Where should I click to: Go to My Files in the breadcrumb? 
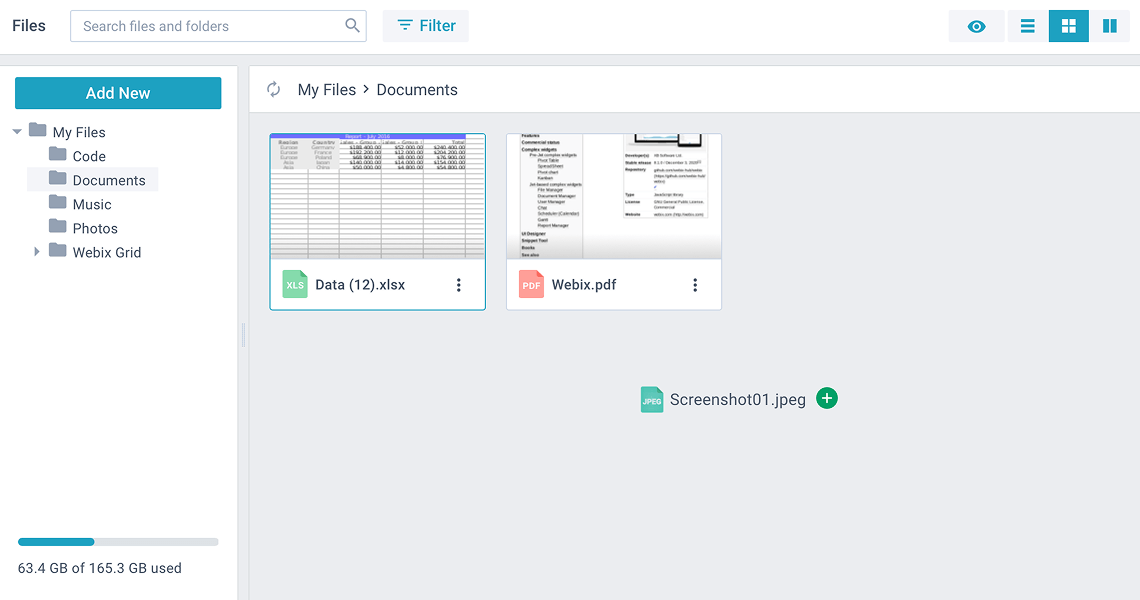pos(327,90)
